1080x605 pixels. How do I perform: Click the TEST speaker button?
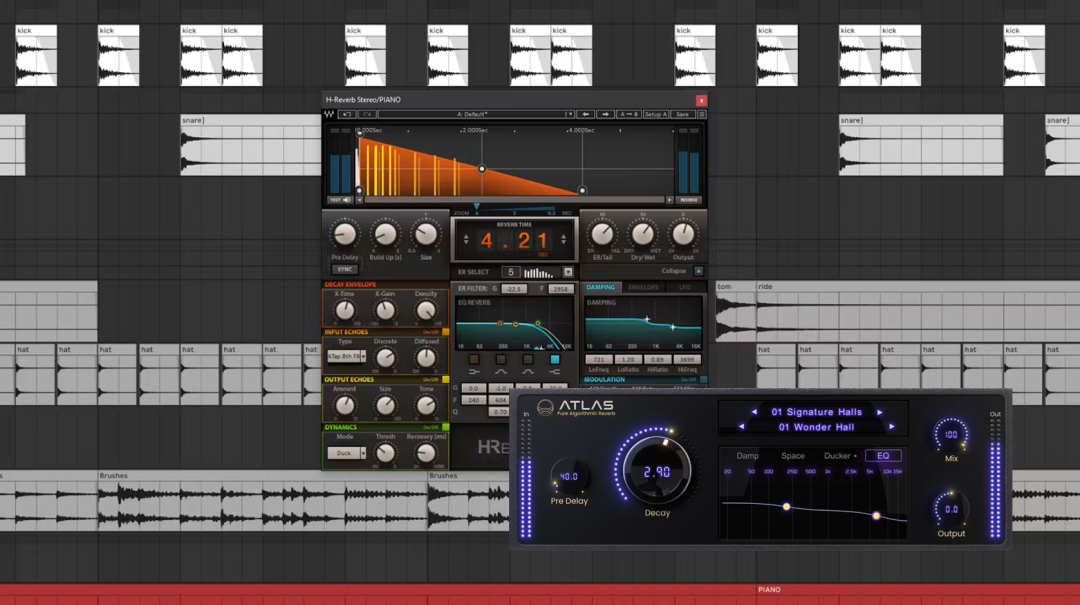click(x=340, y=200)
